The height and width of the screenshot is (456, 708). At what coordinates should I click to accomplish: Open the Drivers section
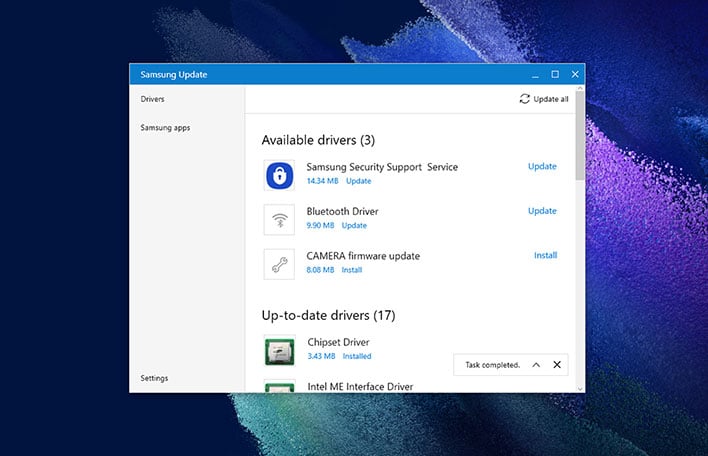click(152, 99)
